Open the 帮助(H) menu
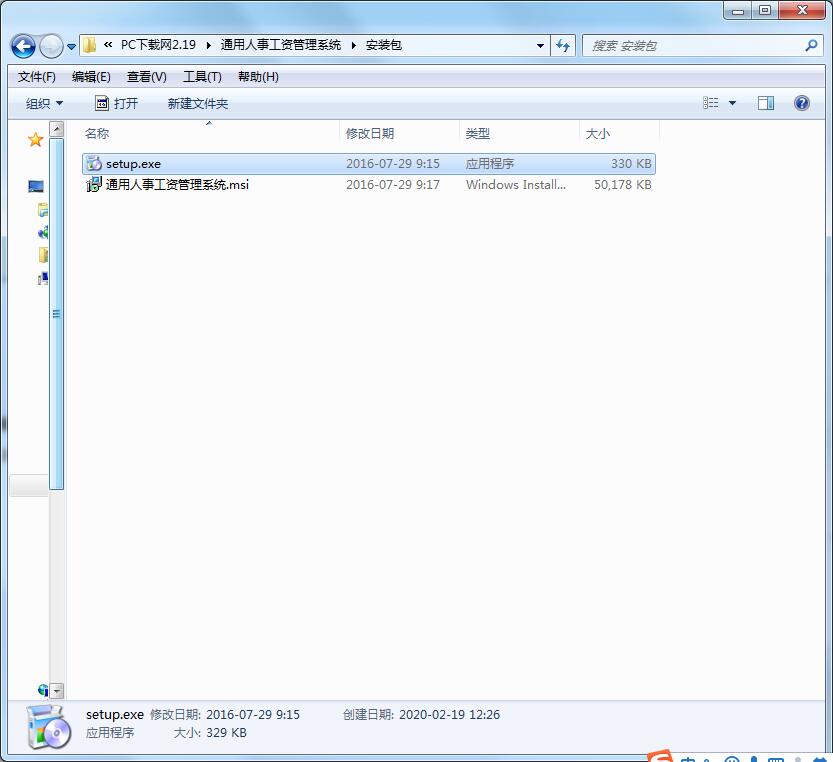 tap(258, 77)
